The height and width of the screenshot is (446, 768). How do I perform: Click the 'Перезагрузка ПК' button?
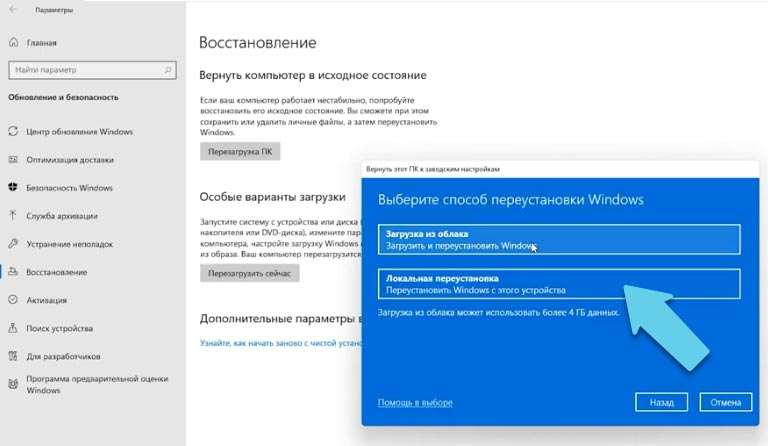pyautogui.click(x=240, y=151)
